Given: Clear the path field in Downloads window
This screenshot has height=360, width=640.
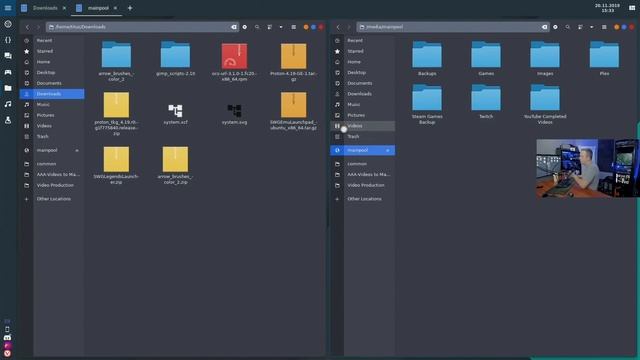Looking at the screenshot, I should [x=234, y=27].
